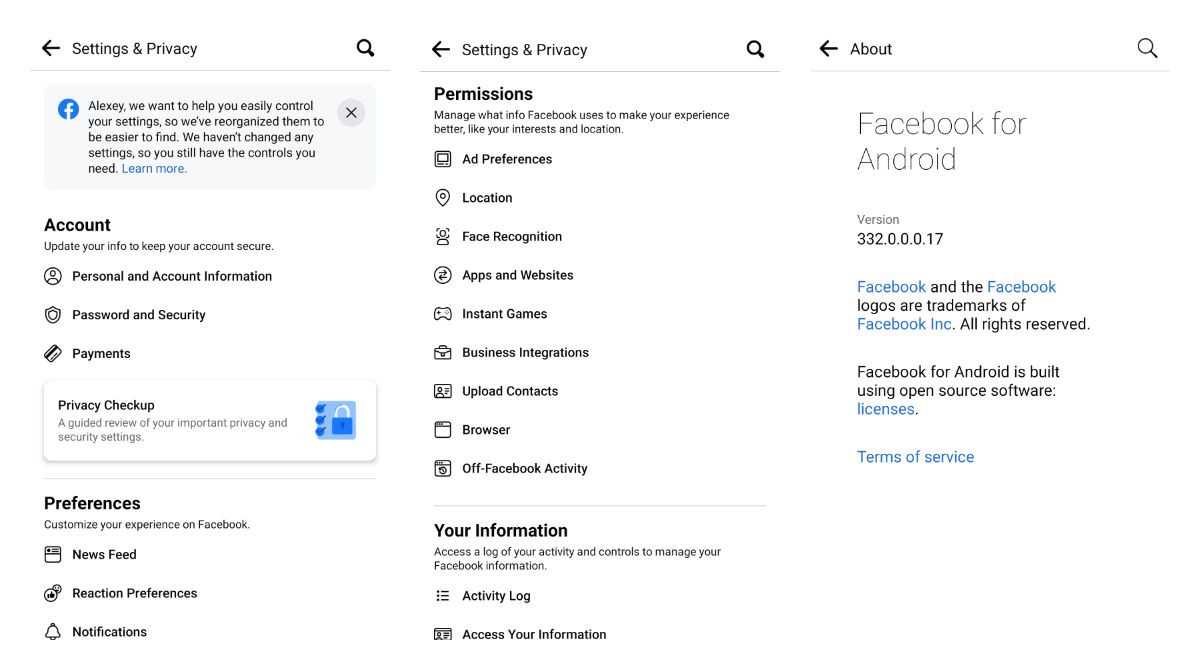Viewport: 1200px width, 670px height.
Task: Click the Reaction Preferences icon
Action: 53,593
